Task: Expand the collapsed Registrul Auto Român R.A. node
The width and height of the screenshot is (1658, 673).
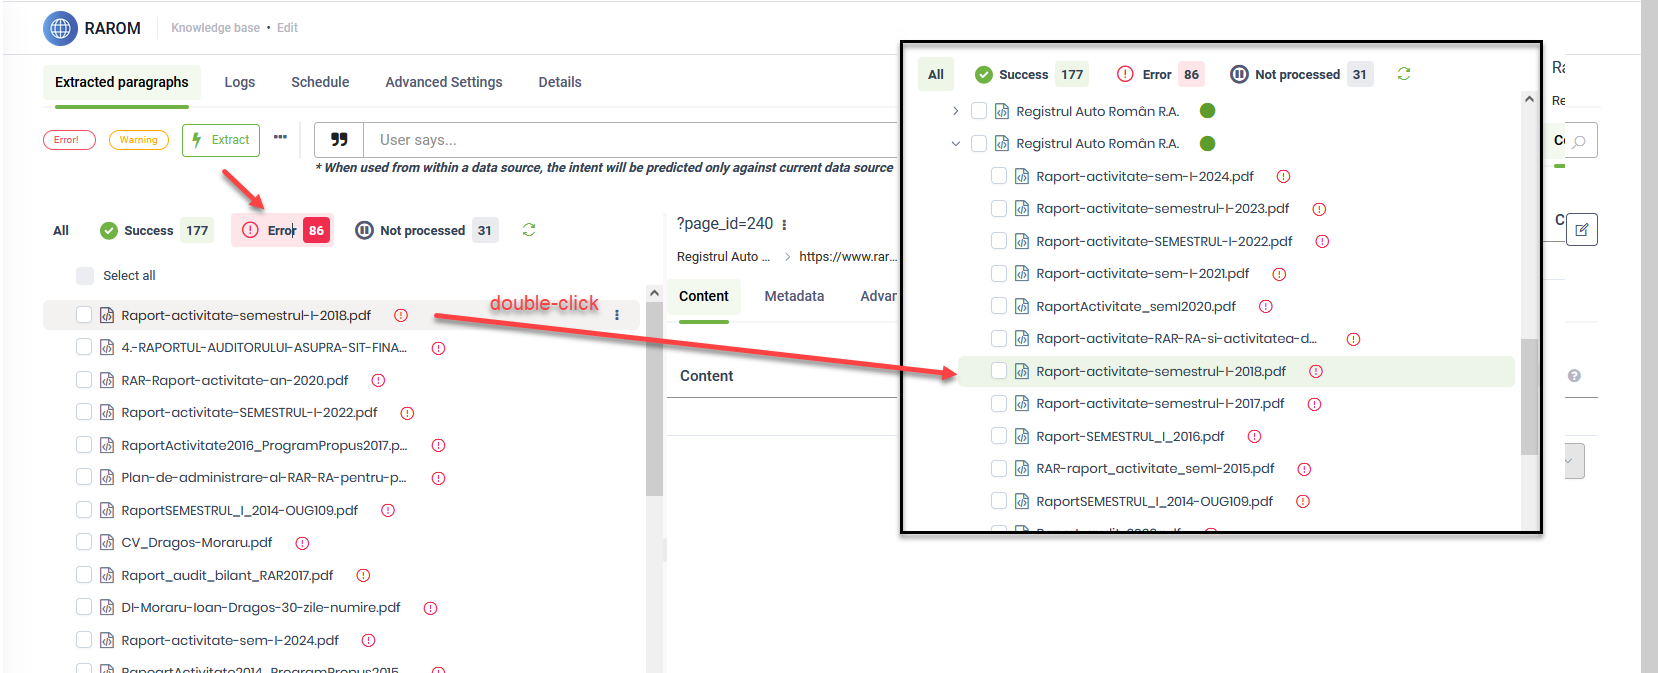Action: [955, 111]
